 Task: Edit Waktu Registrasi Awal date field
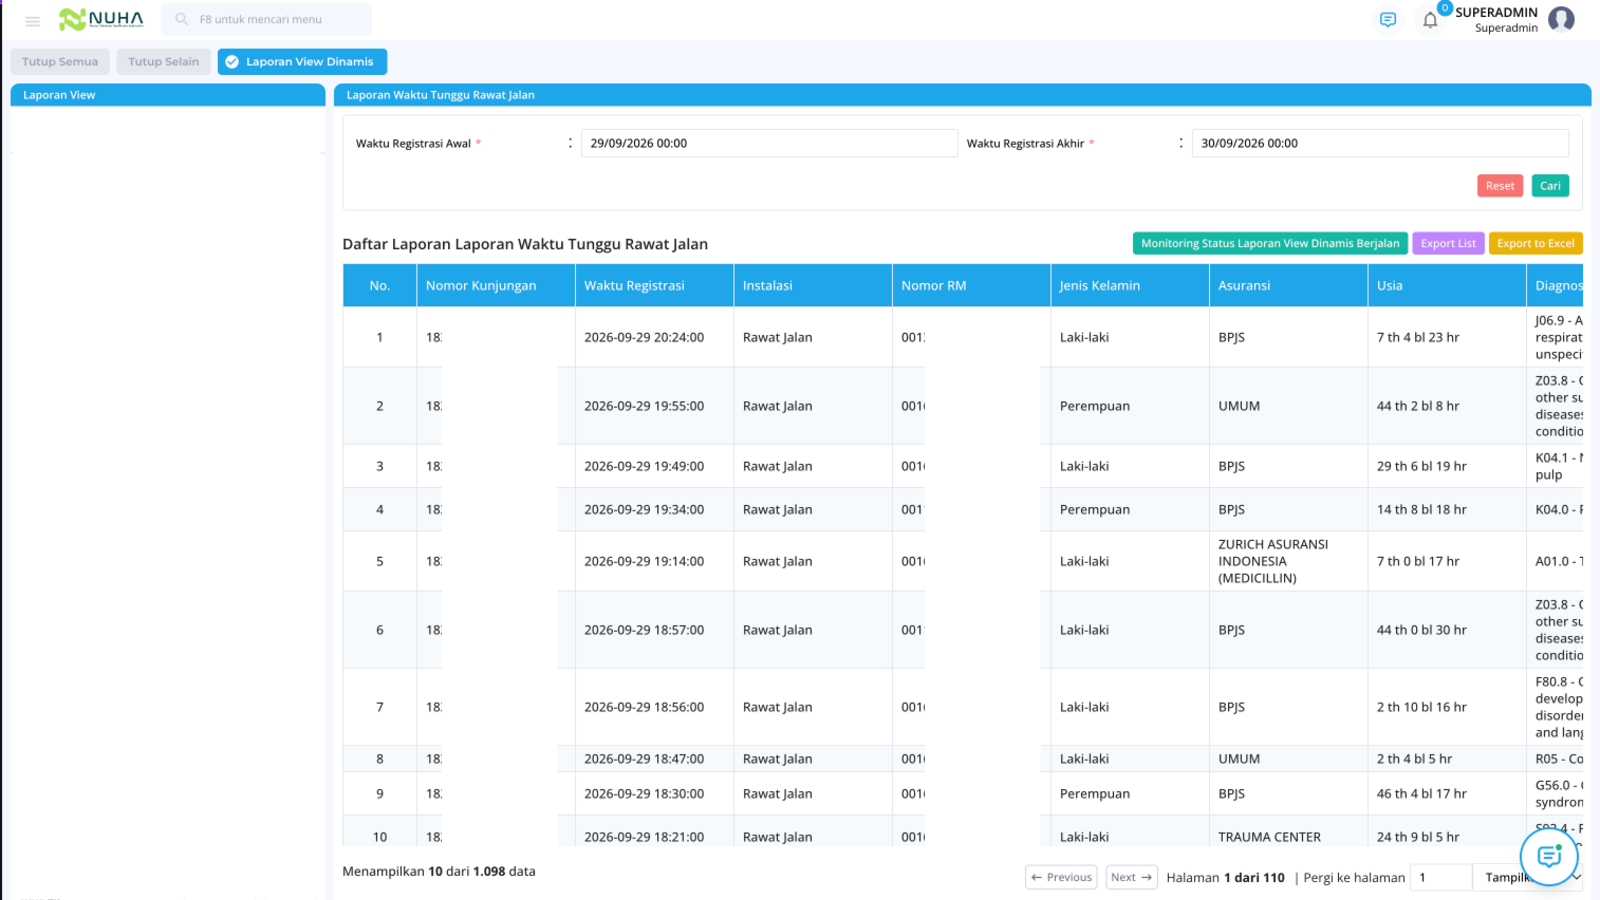[x=769, y=143]
